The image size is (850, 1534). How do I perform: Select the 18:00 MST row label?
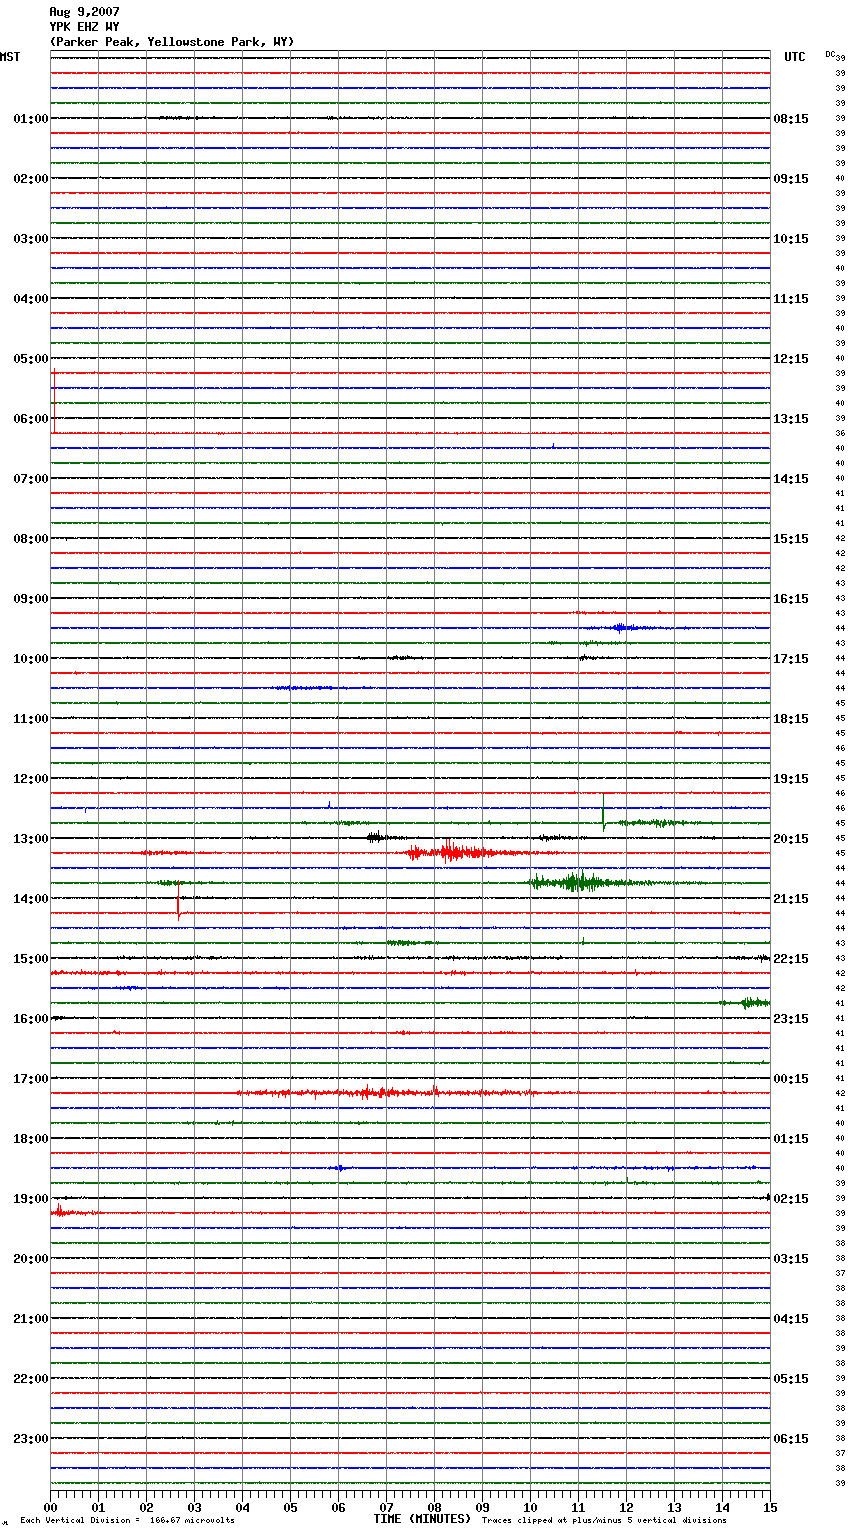(31, 1139)
